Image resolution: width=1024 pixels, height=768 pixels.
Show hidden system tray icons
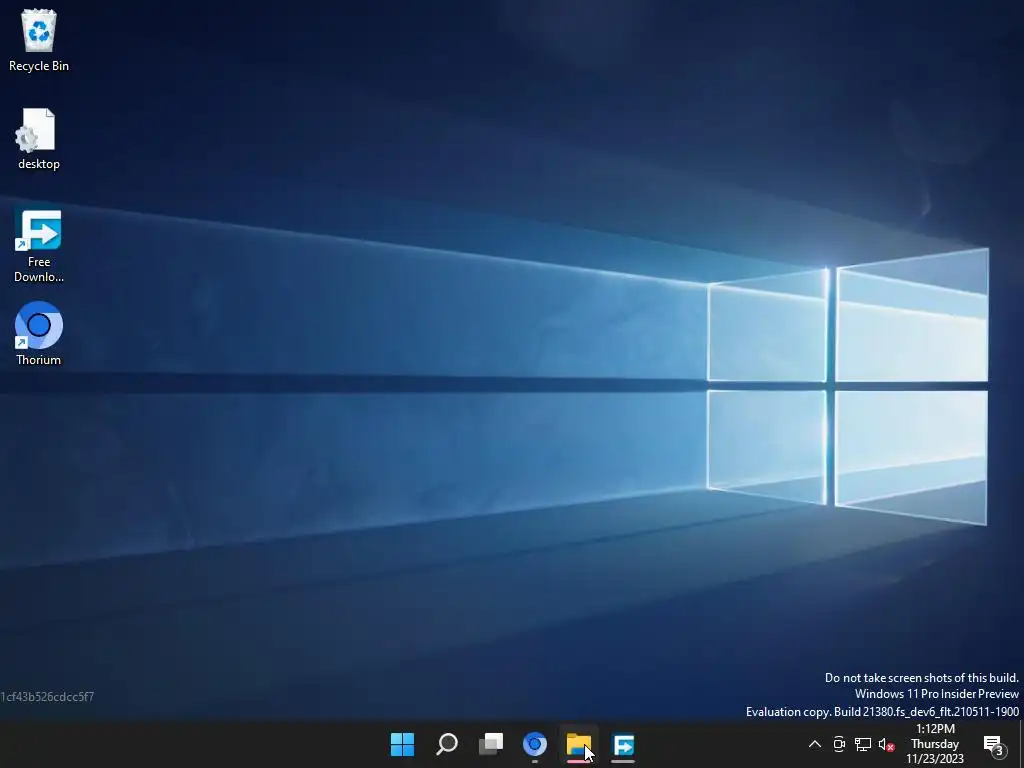tap(814, 744)
